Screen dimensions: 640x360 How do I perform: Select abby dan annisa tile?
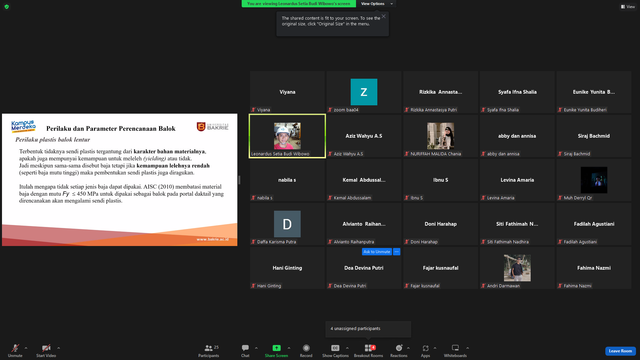point(517,136)
